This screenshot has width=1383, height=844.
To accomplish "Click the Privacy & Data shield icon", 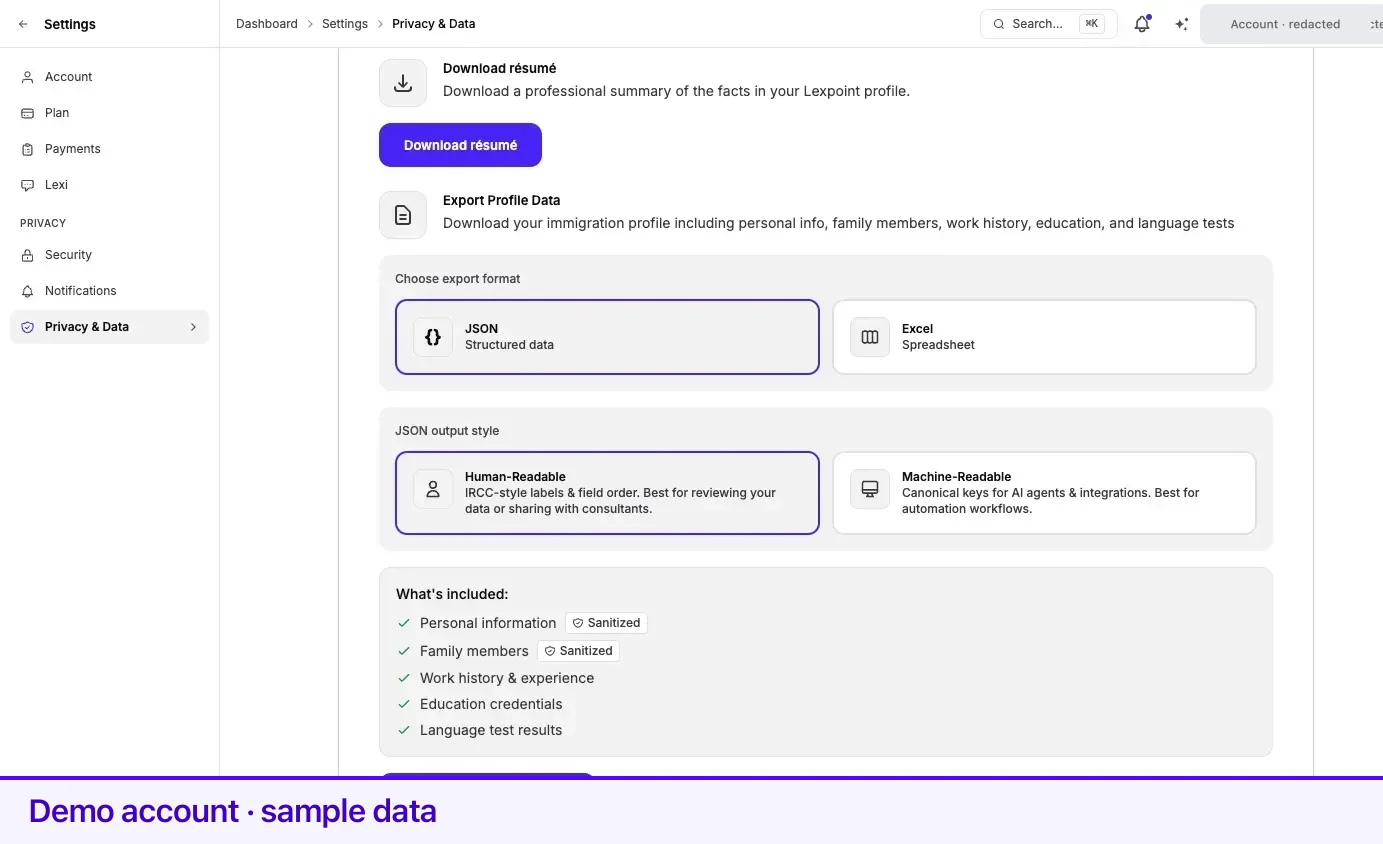I will click(27, 327).
